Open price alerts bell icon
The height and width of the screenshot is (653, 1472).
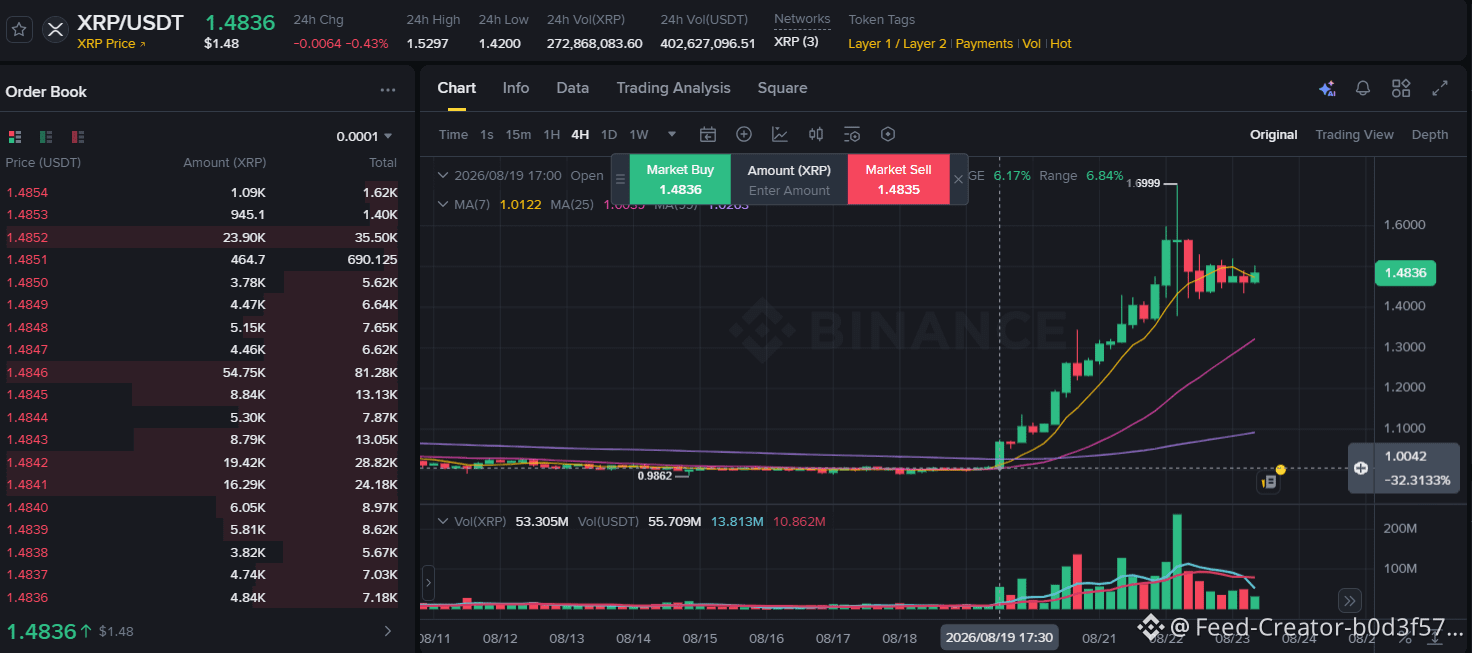[x=1363, y=88]
